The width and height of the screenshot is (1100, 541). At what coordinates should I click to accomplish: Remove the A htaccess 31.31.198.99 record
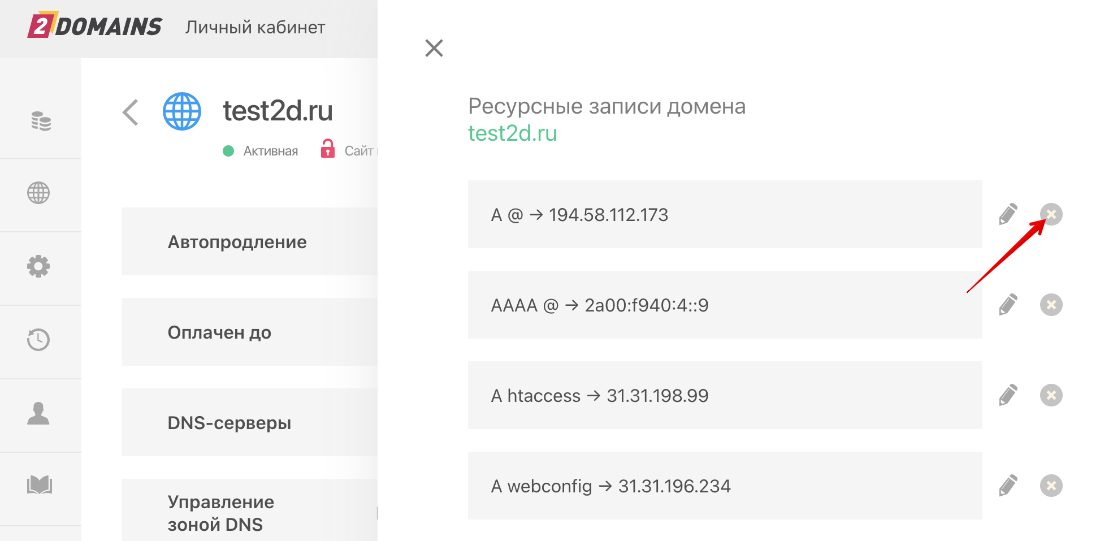1051,395
